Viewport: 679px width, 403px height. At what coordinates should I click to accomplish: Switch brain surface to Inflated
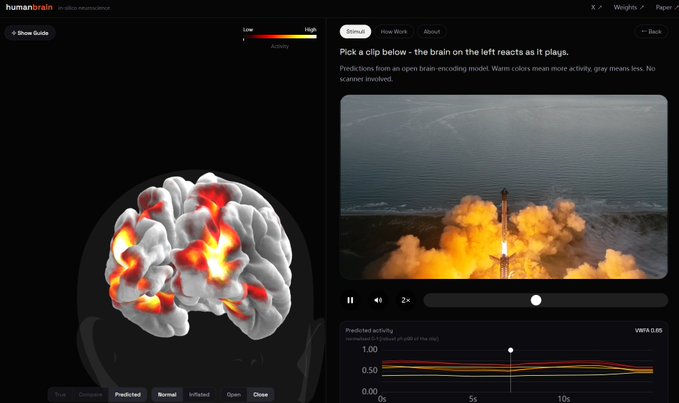pyautogui.click(x=199, y=394)
